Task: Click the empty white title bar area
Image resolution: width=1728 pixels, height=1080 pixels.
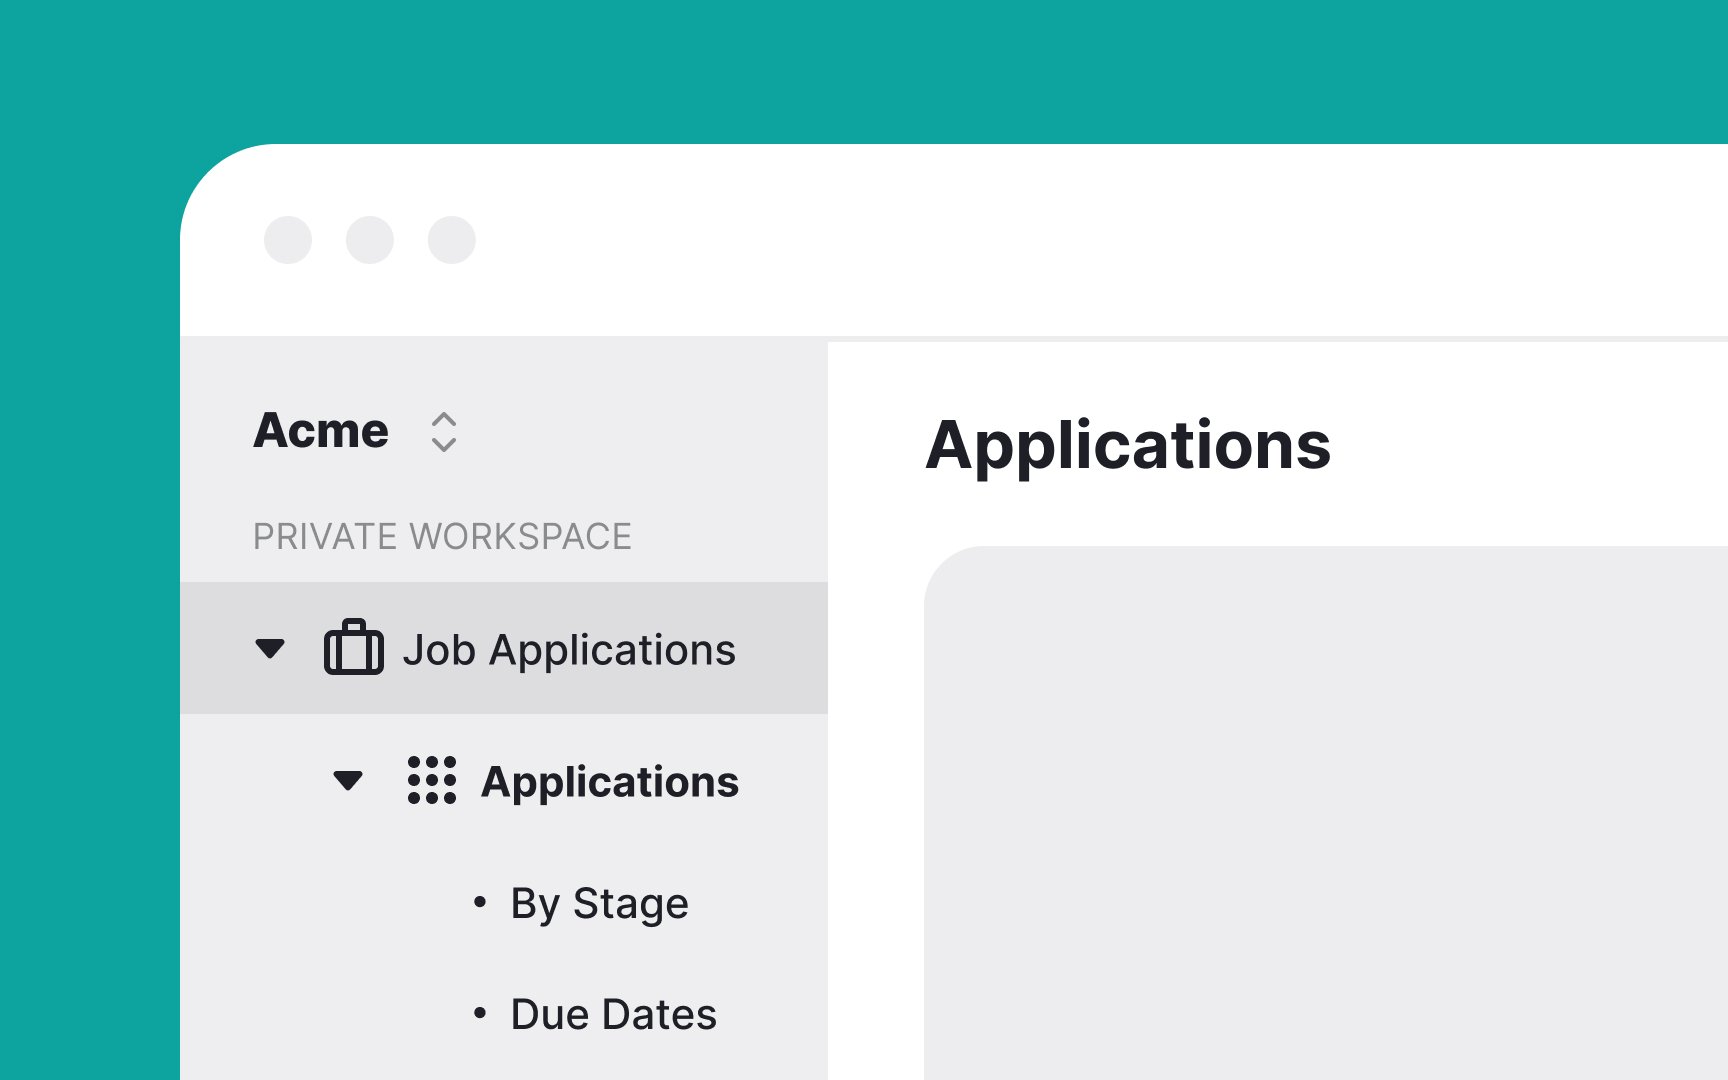Action: pos(1100,240)
